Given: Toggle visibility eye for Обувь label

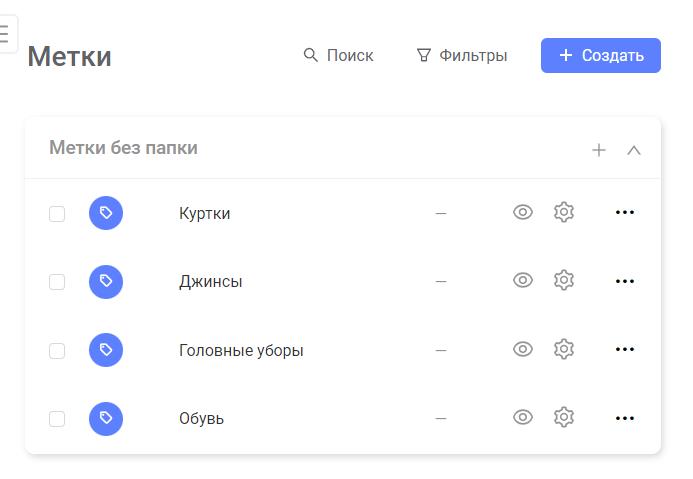Looking at the screenshot, I should click(x=523, y=417).
